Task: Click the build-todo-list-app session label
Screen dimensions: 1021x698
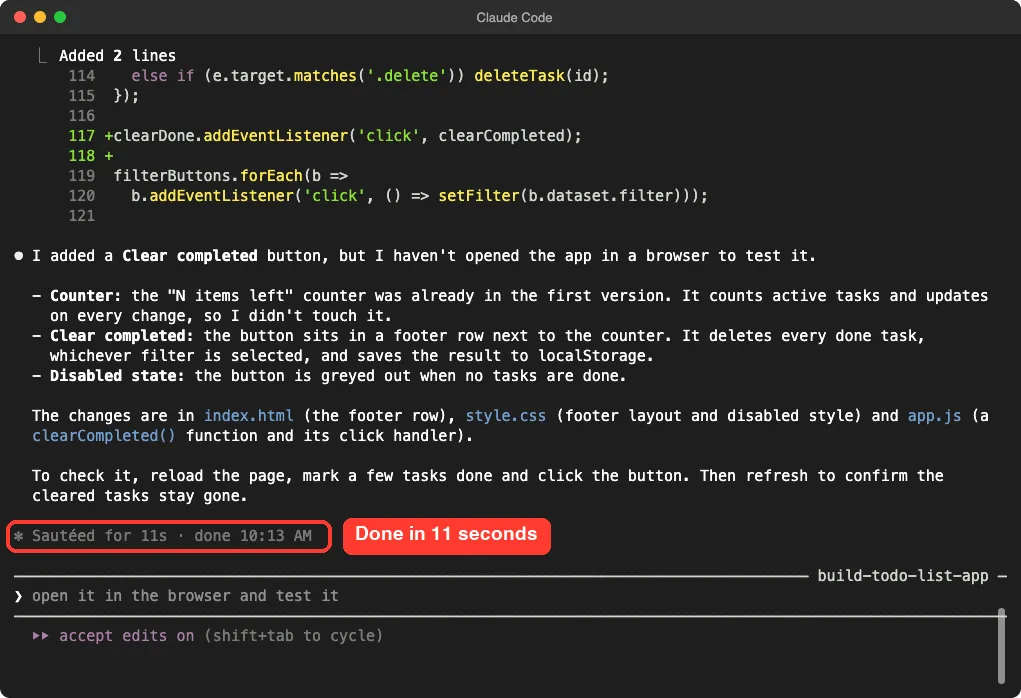Action: pyautogui.click(x=902, y=576)
